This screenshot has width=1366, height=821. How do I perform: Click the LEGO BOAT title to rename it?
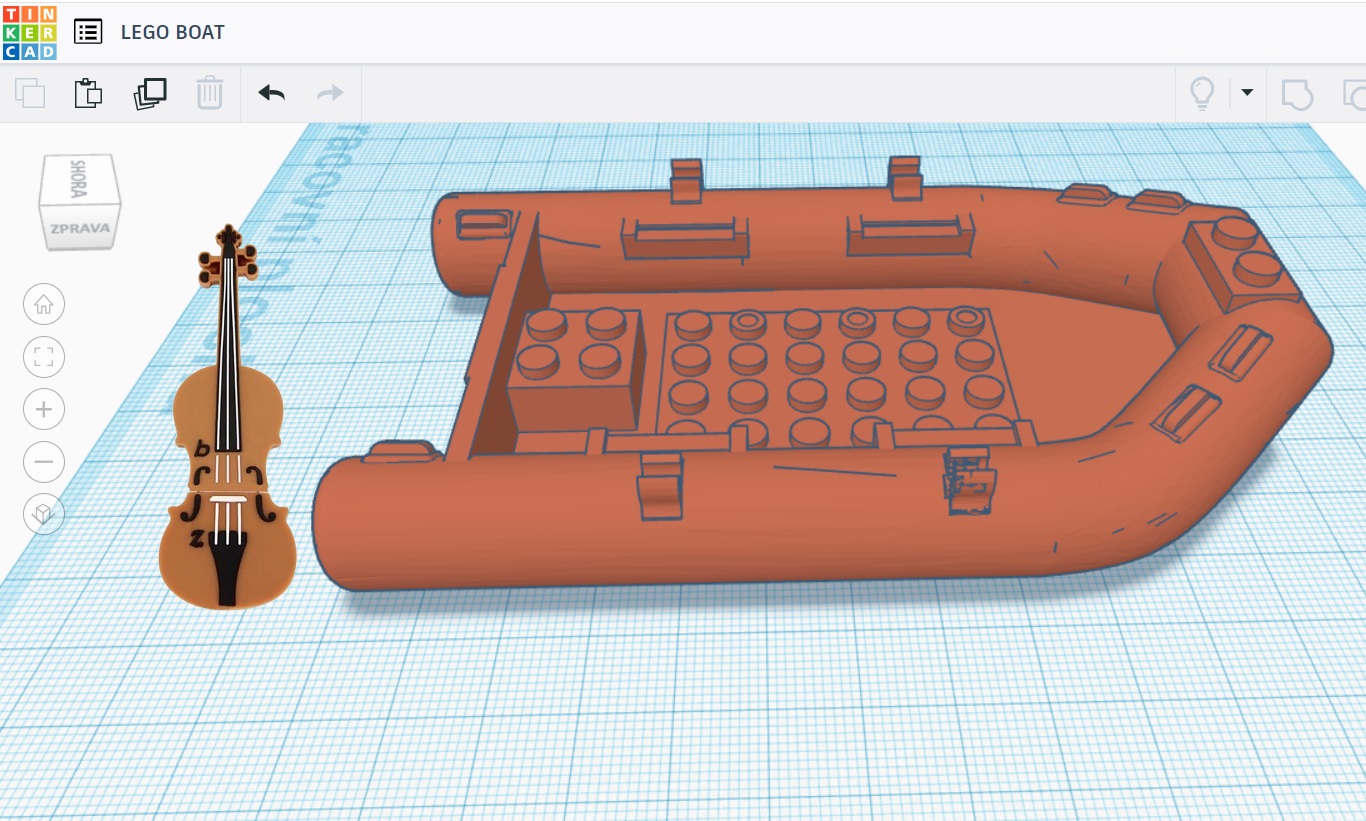172,31
